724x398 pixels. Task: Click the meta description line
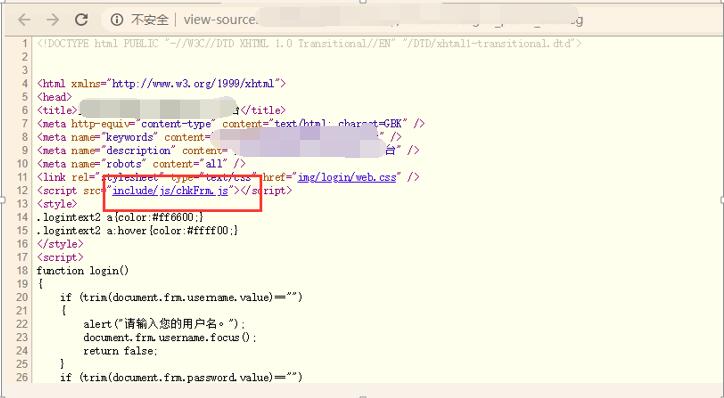coord(228,151)
